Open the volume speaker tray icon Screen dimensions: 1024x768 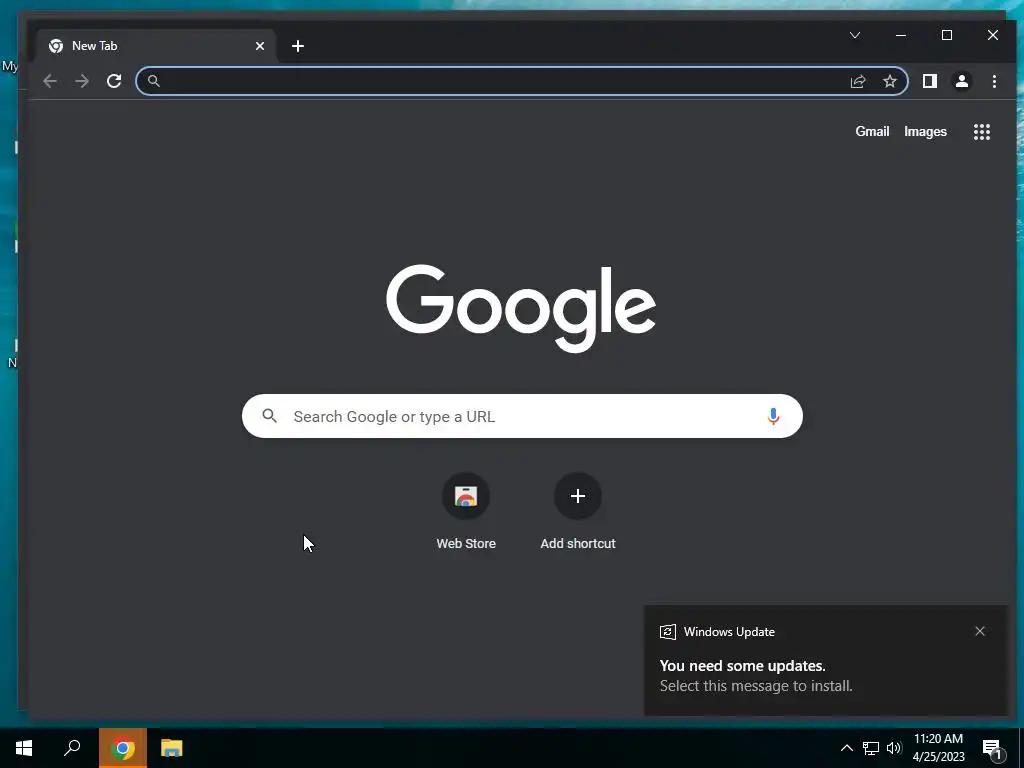tap(894, 748)
